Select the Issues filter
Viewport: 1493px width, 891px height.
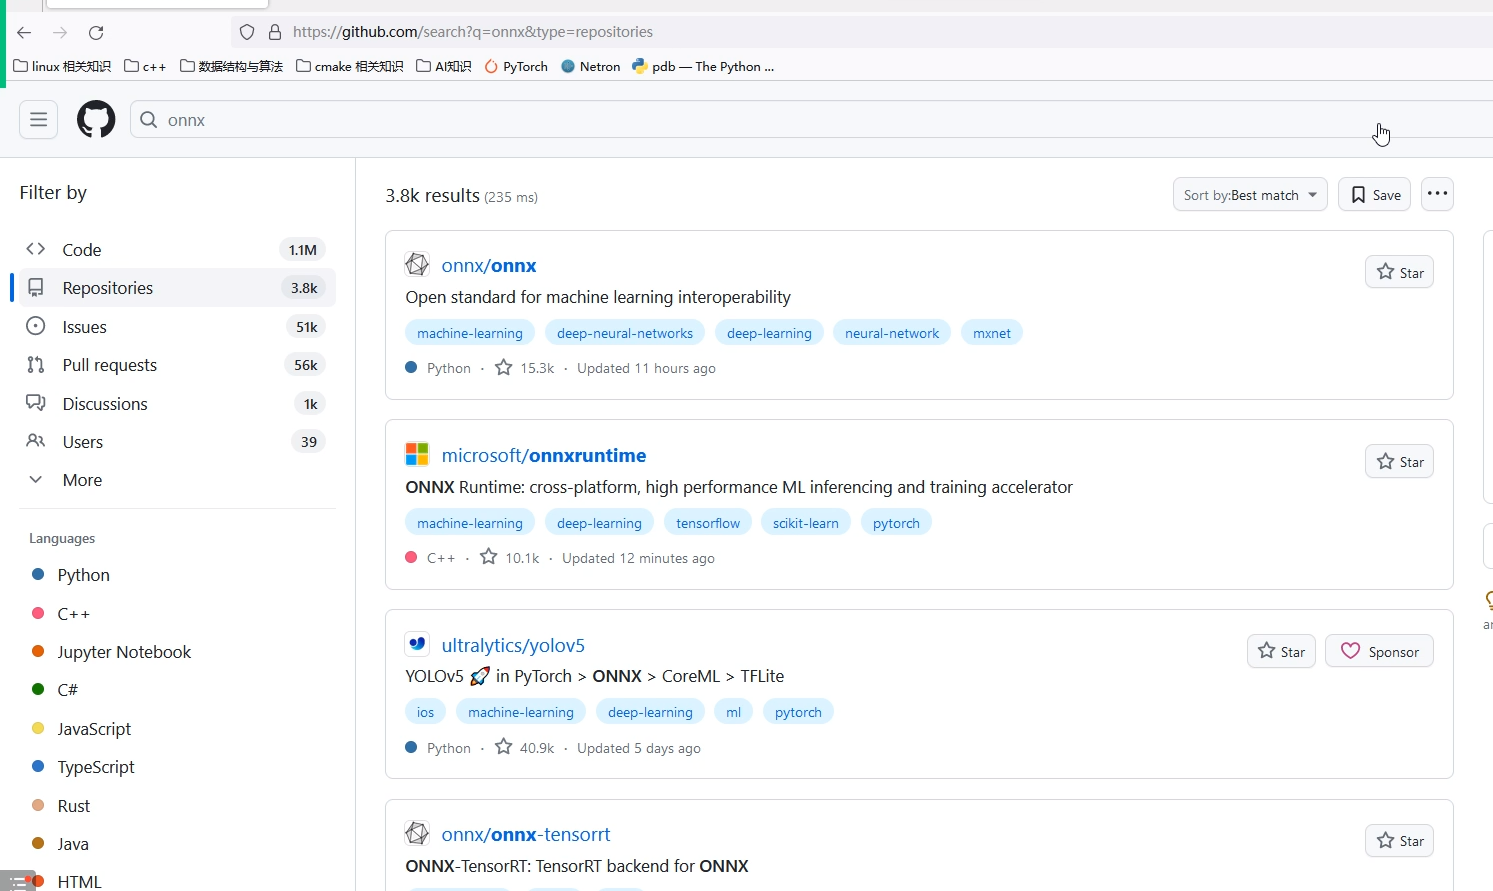(x=178, y=326)
